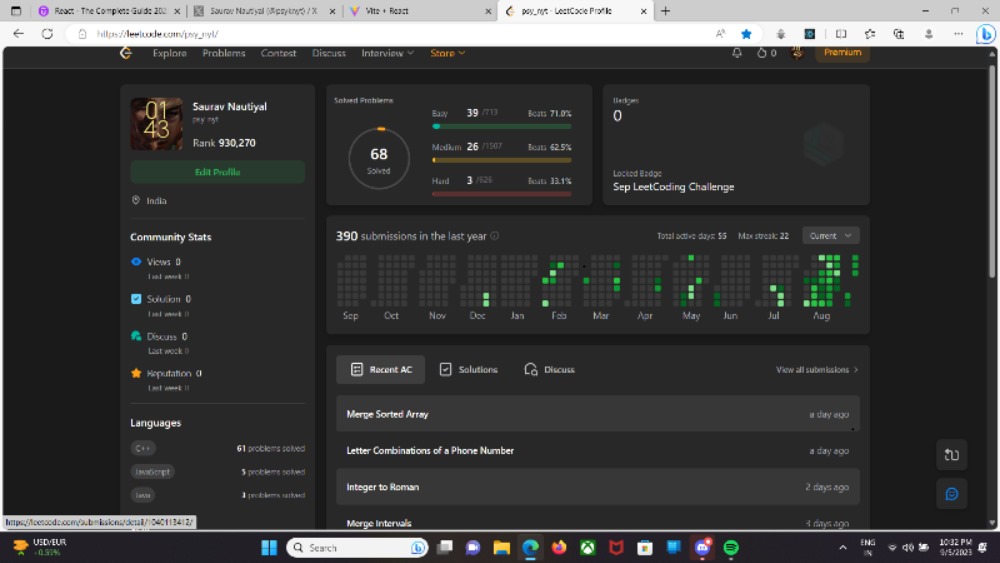The image size is (1000, 563).
Task: Open Letter Combinations of a Phone Number
Action: coord(598,450)
